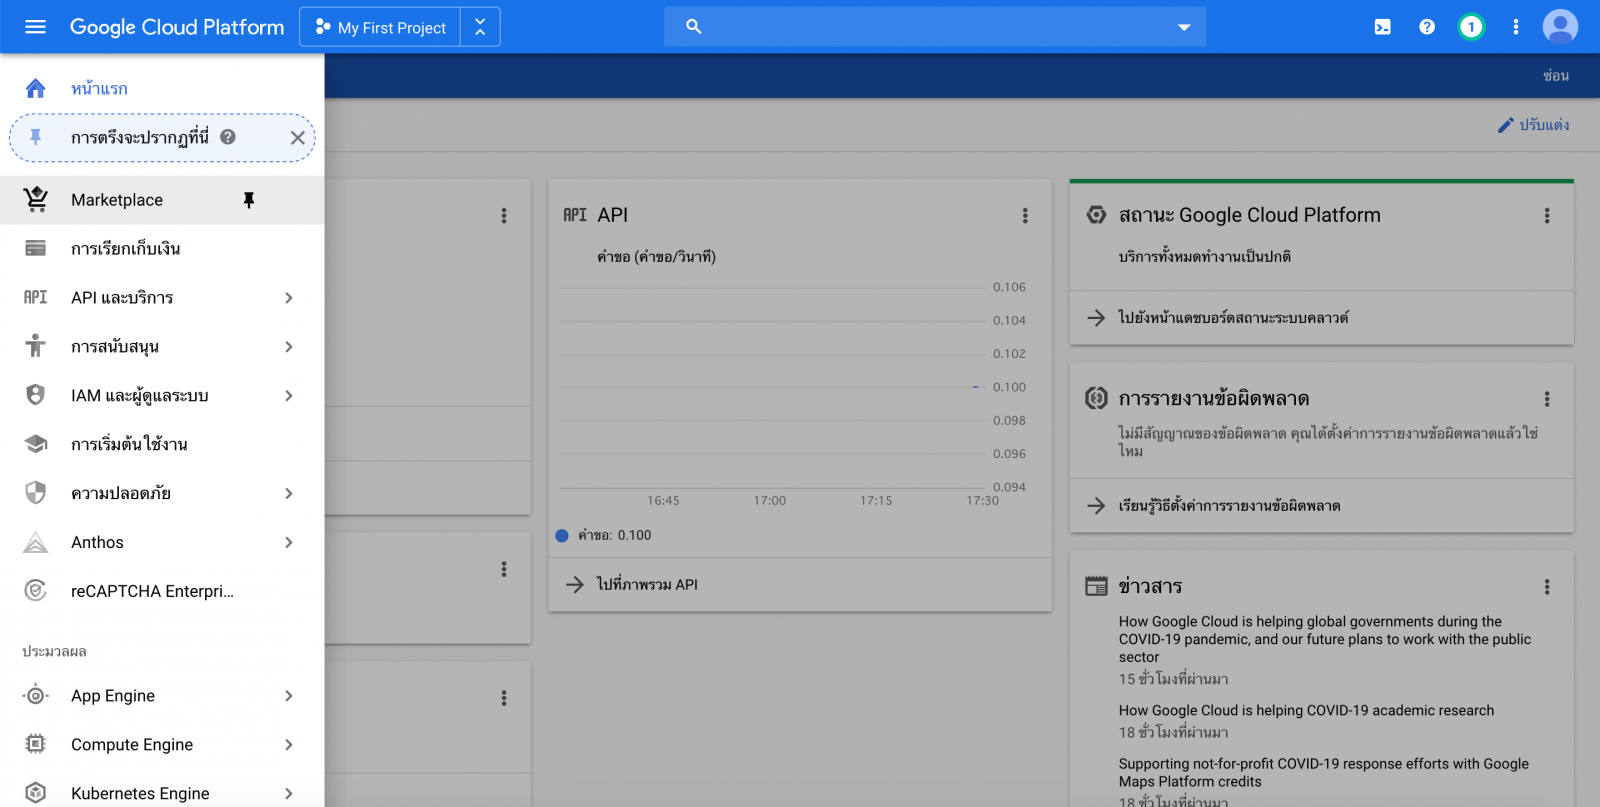Expand การสนับสนุน submenu arrow
The width and height of the screenshot is (1600, 807).
tap(289, 346)
